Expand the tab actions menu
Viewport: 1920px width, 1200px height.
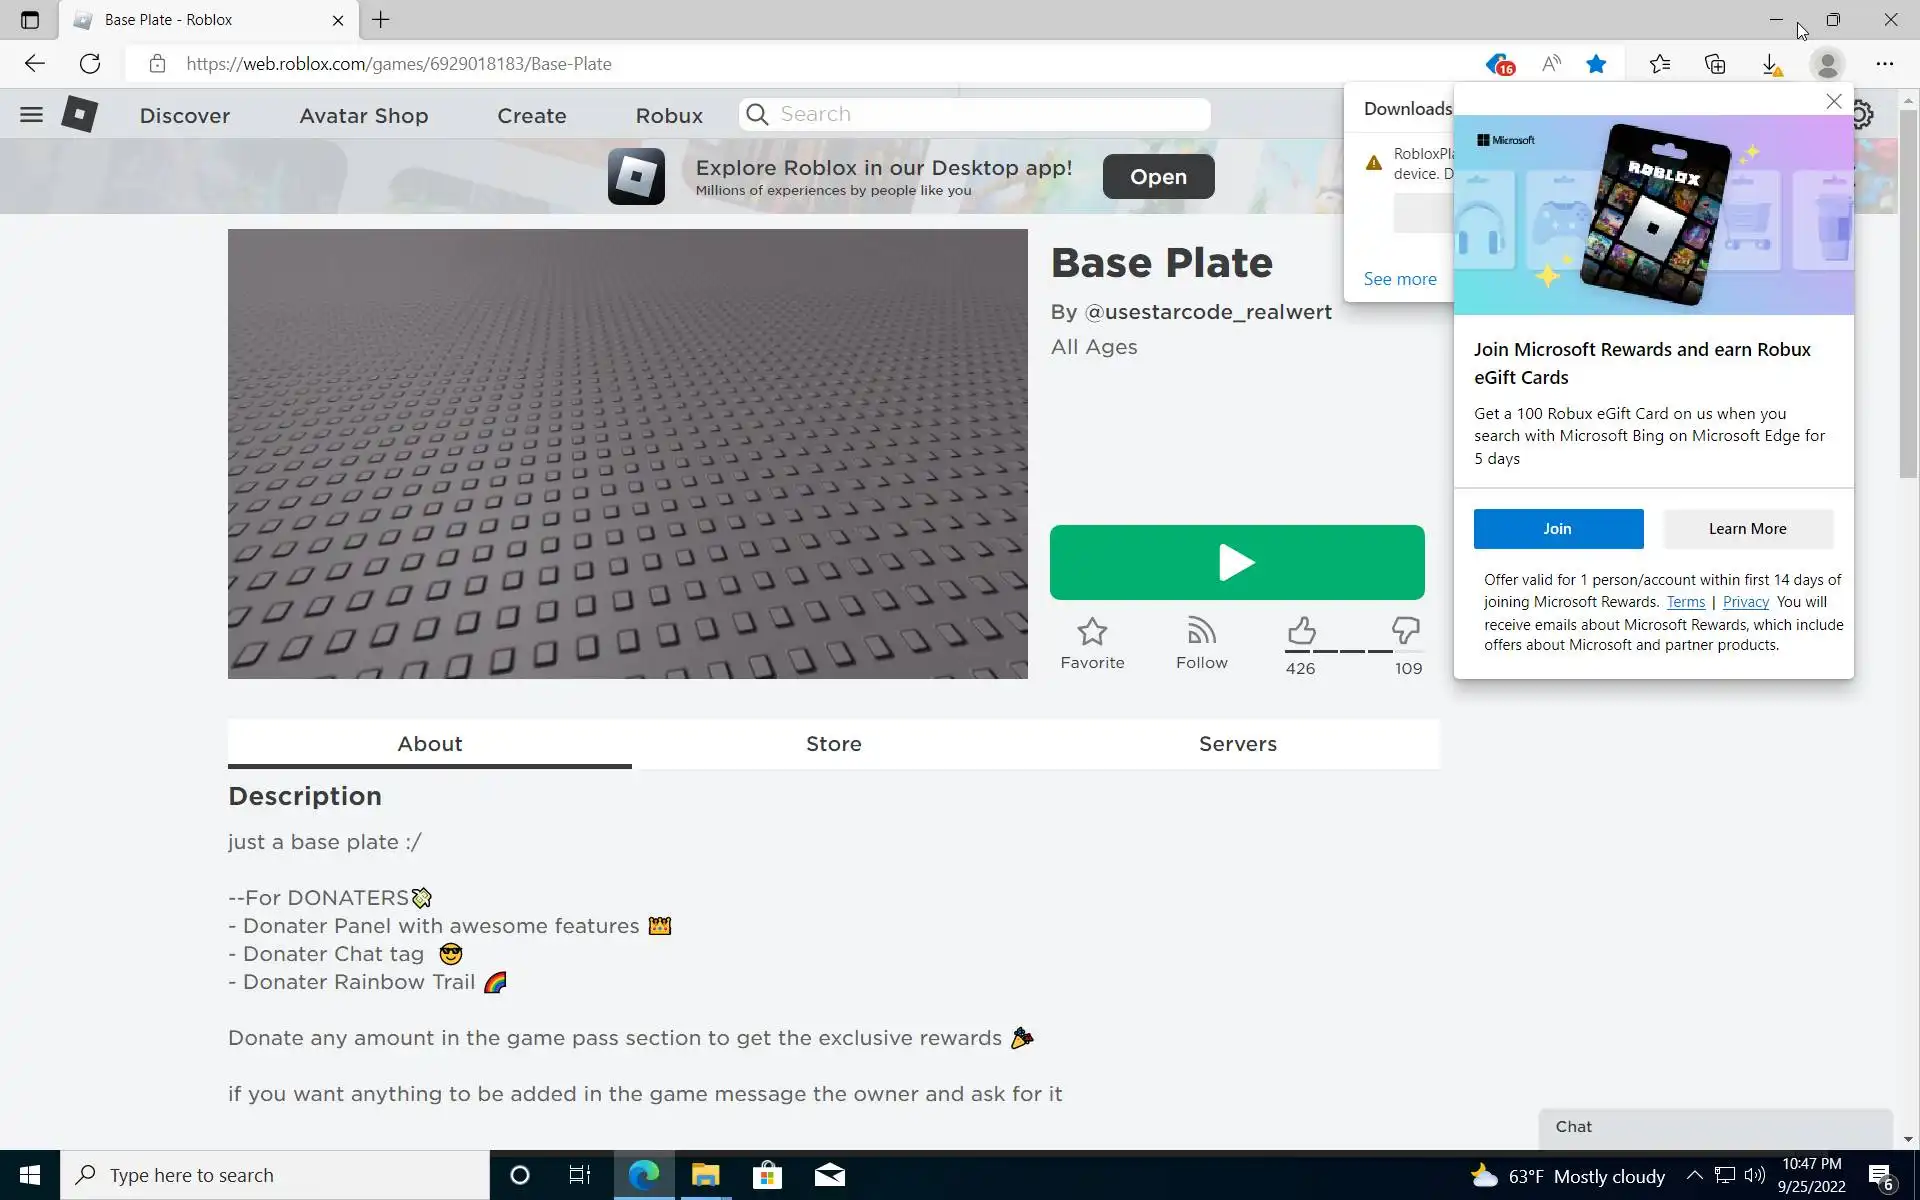(x=30, y=19)
